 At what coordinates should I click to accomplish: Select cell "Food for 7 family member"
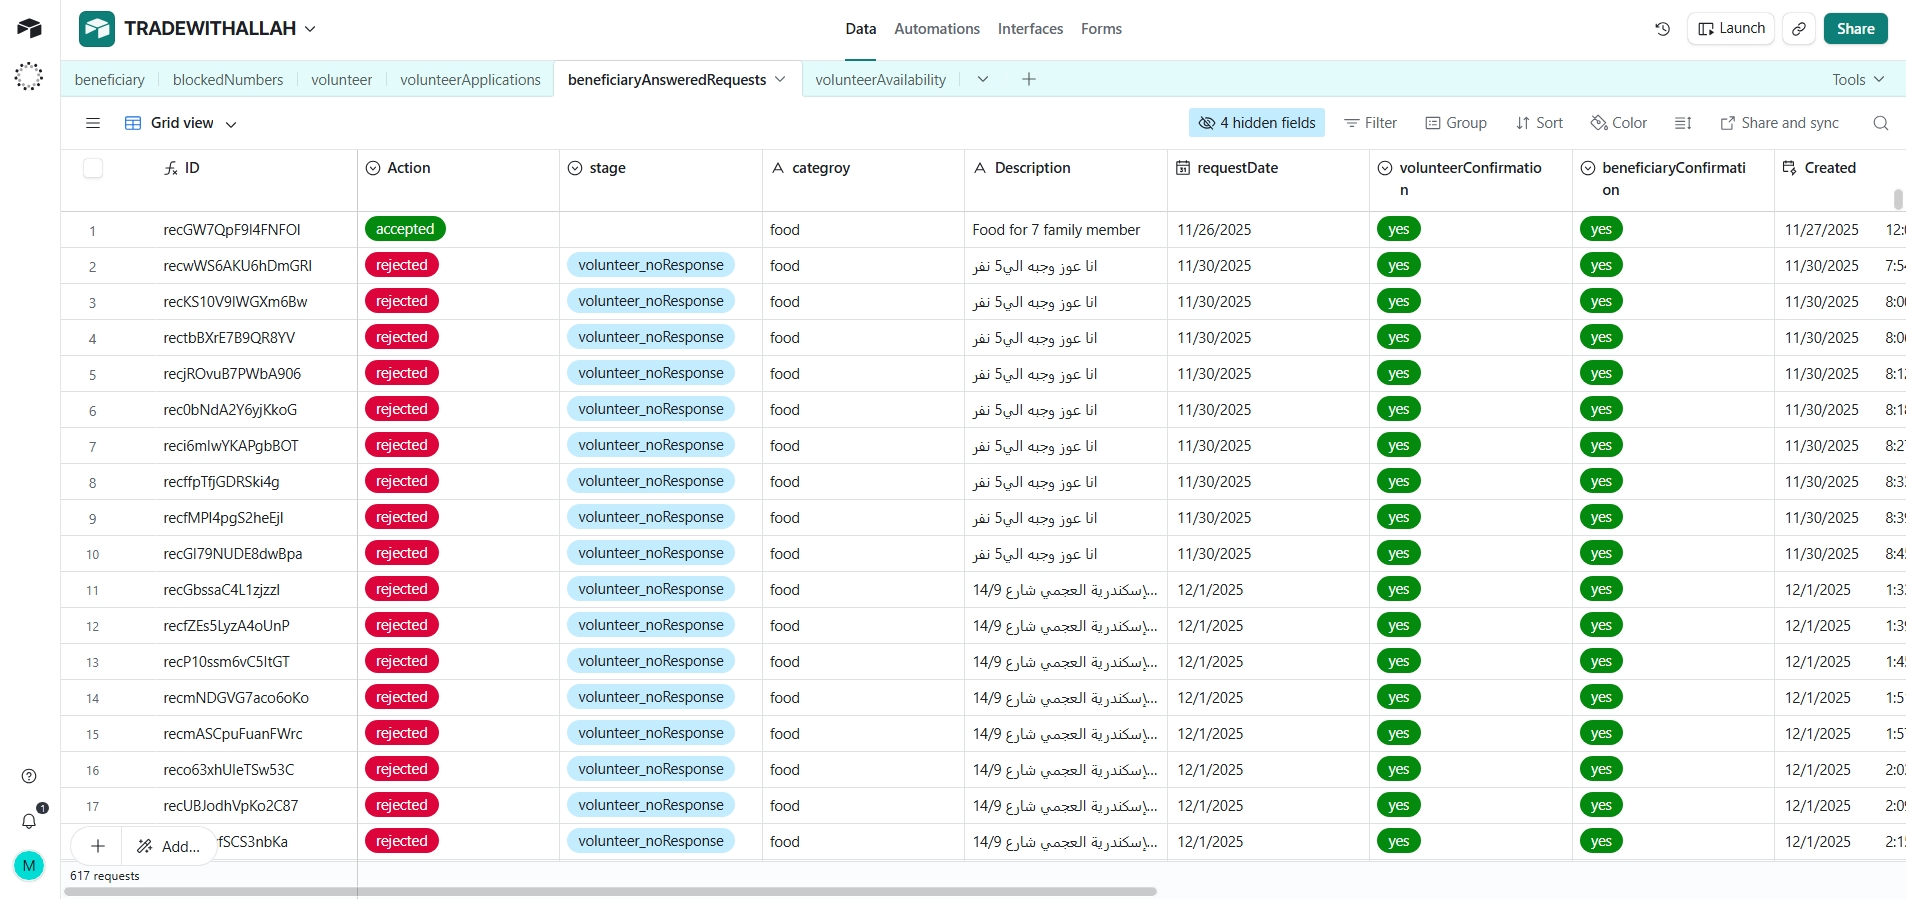[x=1066, y=230]
